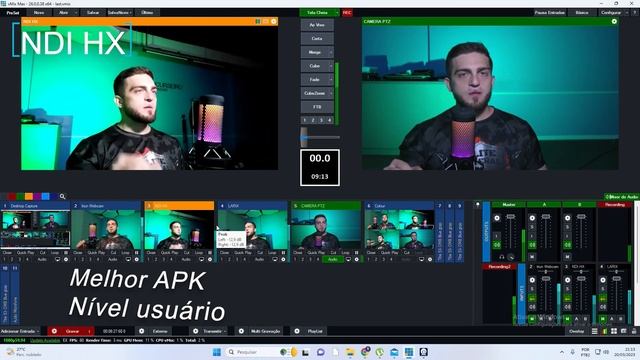Select the orange color category swatch

(x=29, y=196)
